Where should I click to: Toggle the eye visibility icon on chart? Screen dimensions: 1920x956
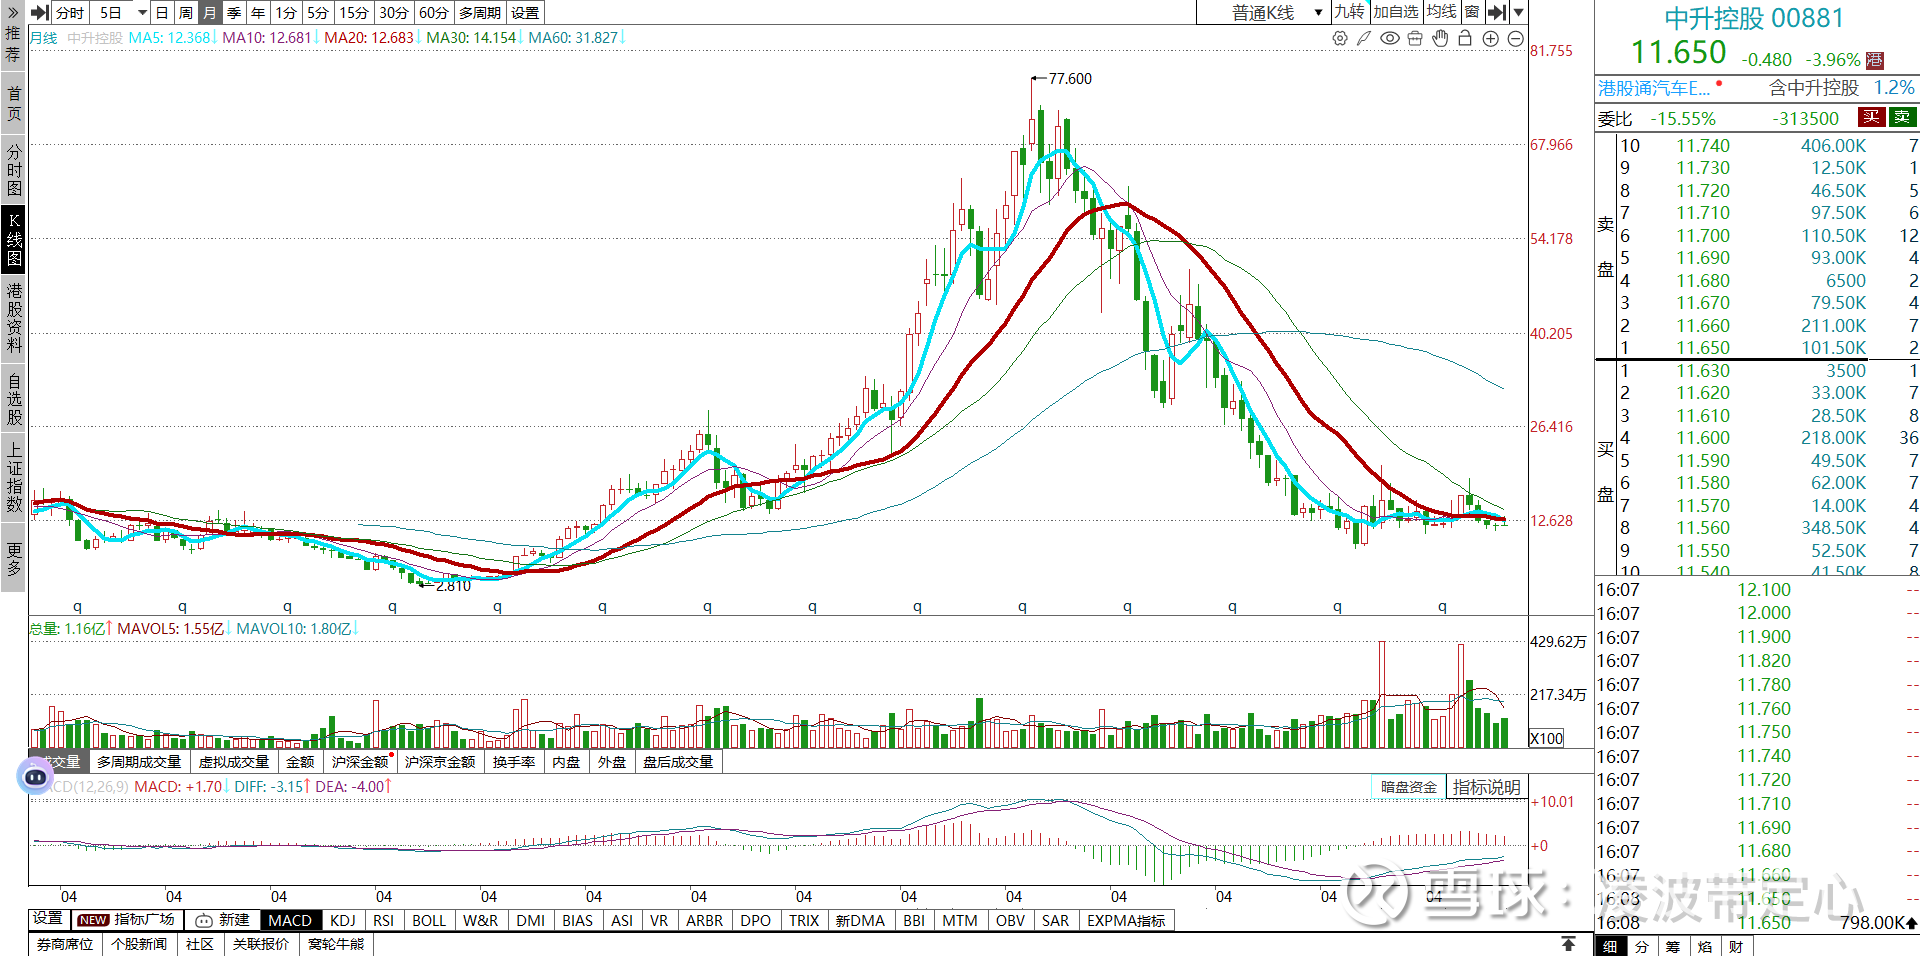1390,38
